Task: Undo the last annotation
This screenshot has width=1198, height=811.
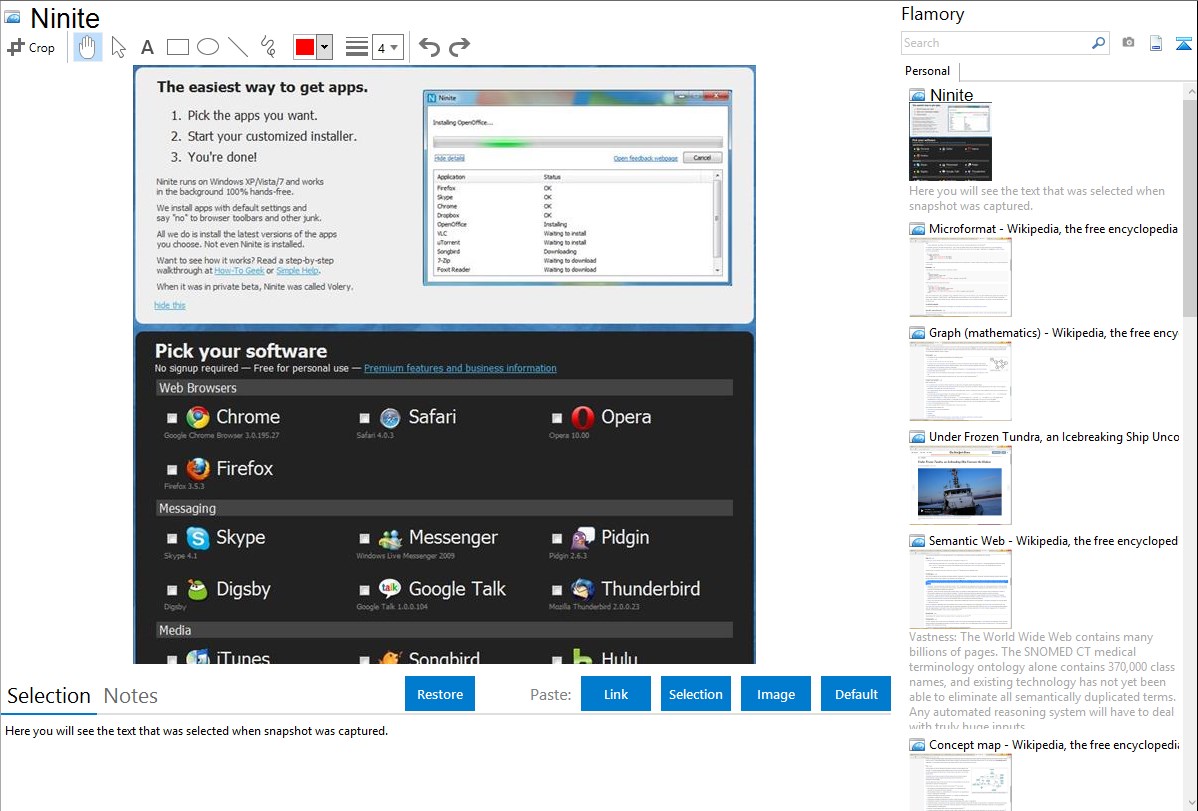Action: tap(429, 47)
